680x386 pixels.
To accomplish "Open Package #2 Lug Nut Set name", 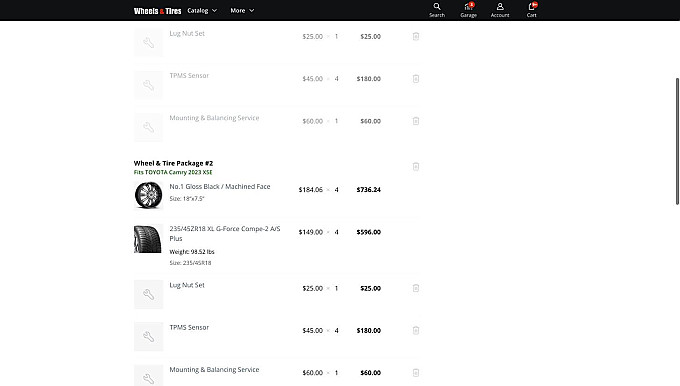I will [x=187, y=285].
